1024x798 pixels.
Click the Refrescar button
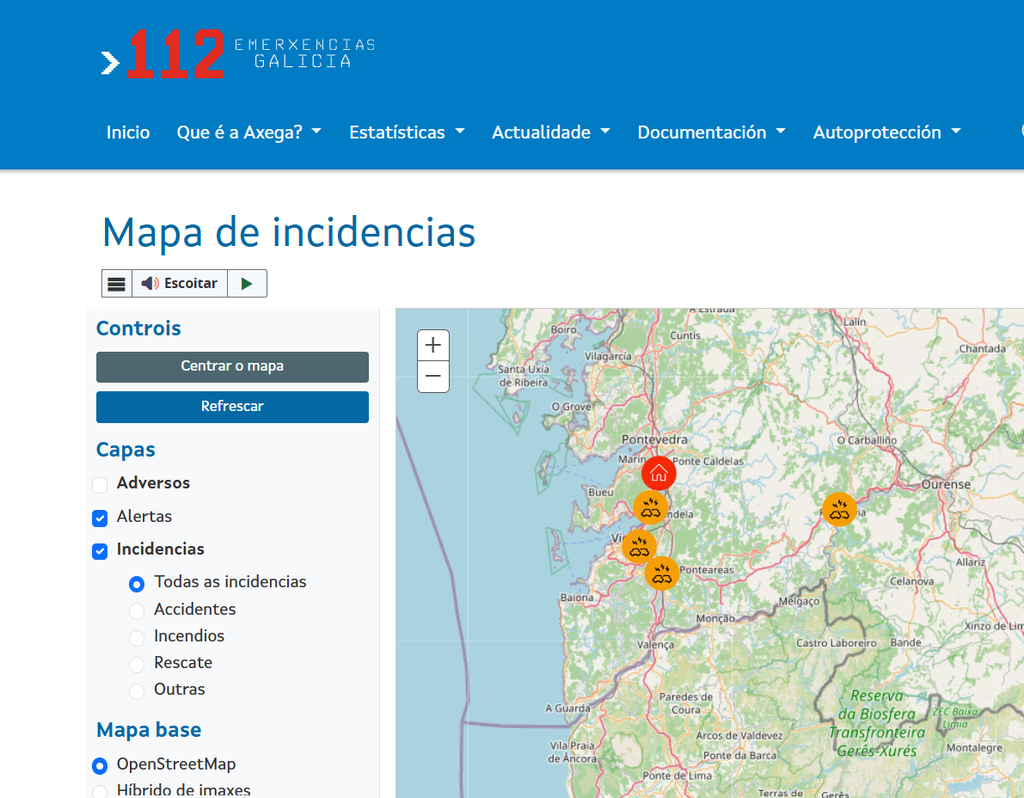tap(232, 407)
